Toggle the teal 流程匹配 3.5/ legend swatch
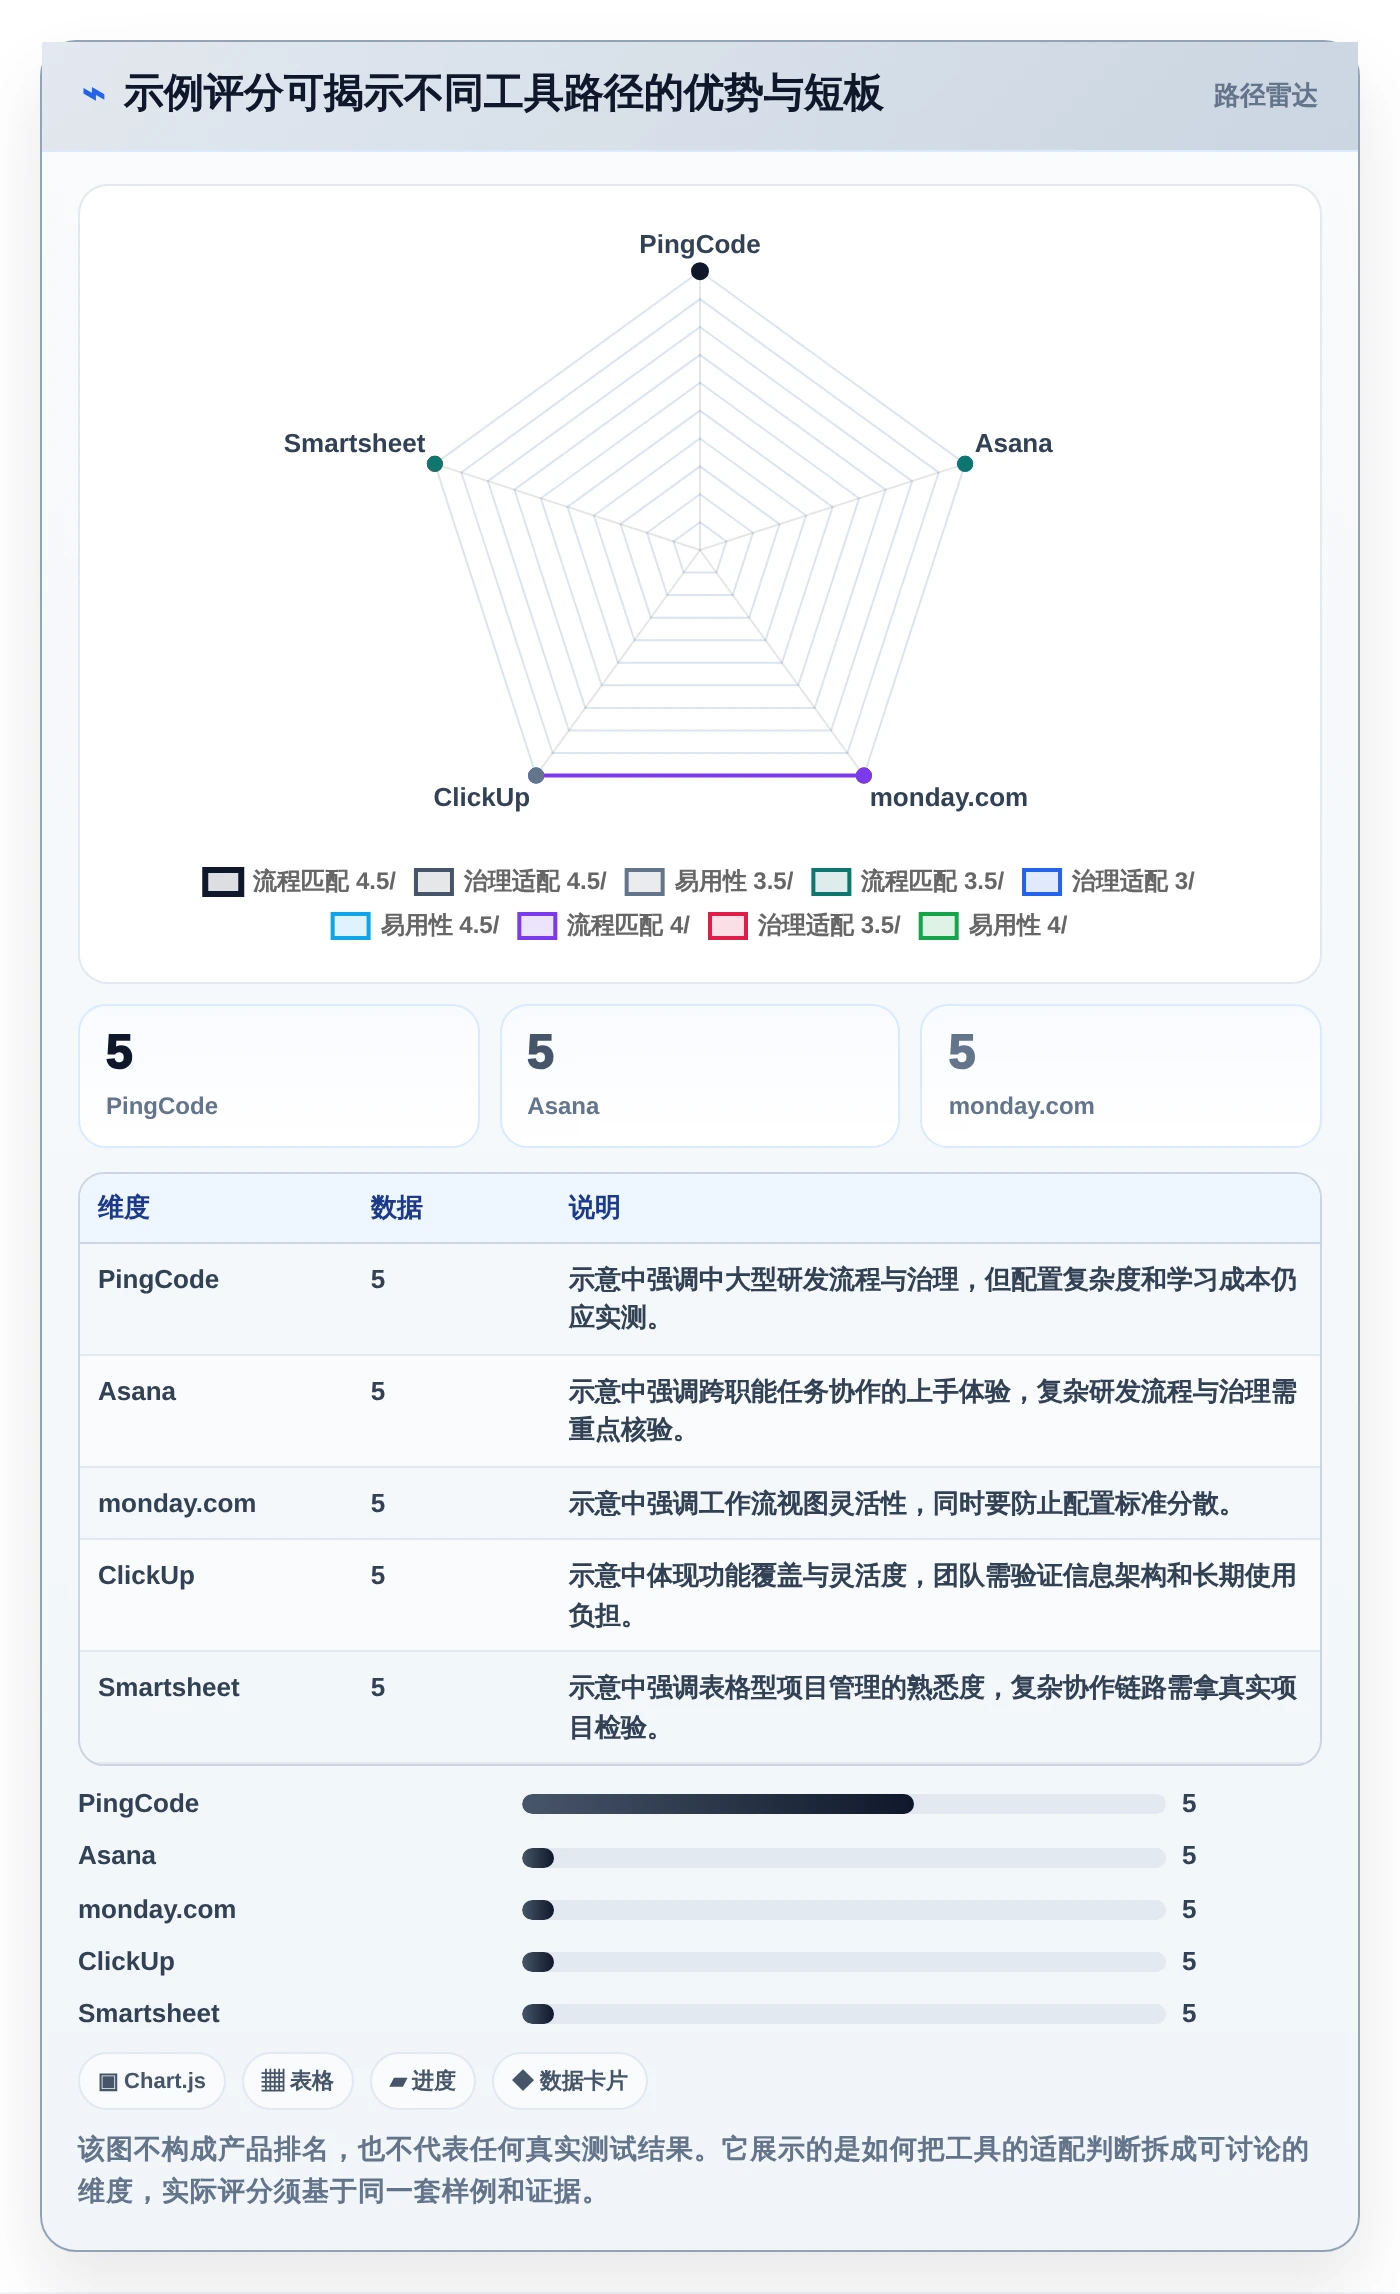 (x=831, y=881)
